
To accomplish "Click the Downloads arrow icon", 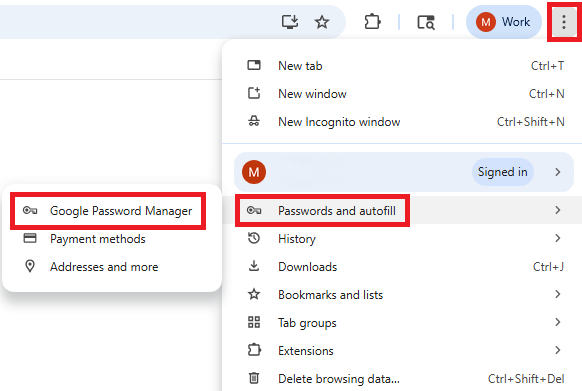I will click(x=254, y=266).
